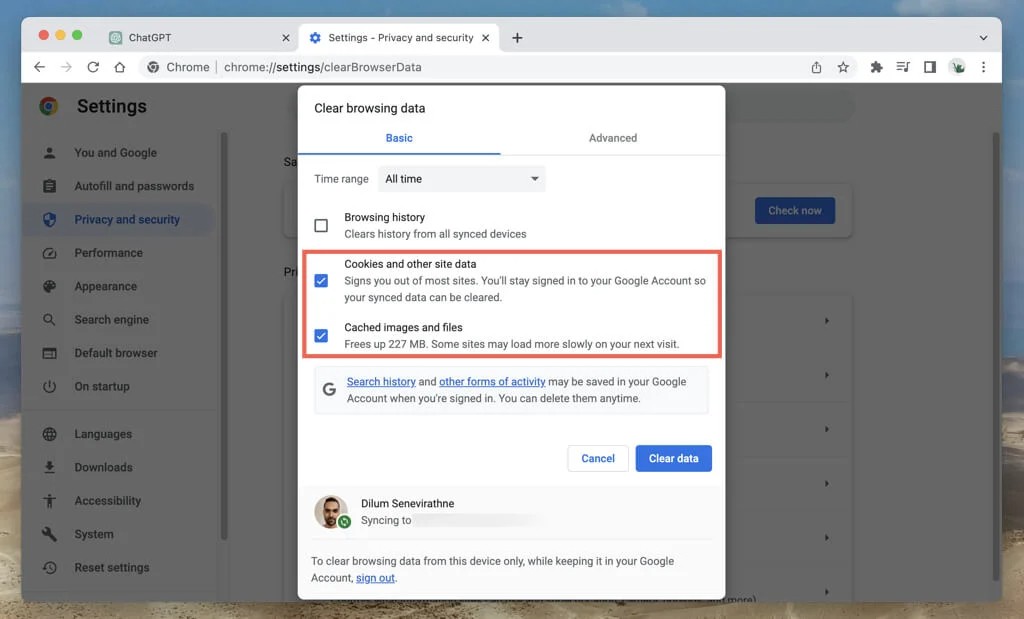The height and width of the screenshot is (619, 1024).
Task: Click the Appearance palette icon in sidebar
Action: [52, 286]
